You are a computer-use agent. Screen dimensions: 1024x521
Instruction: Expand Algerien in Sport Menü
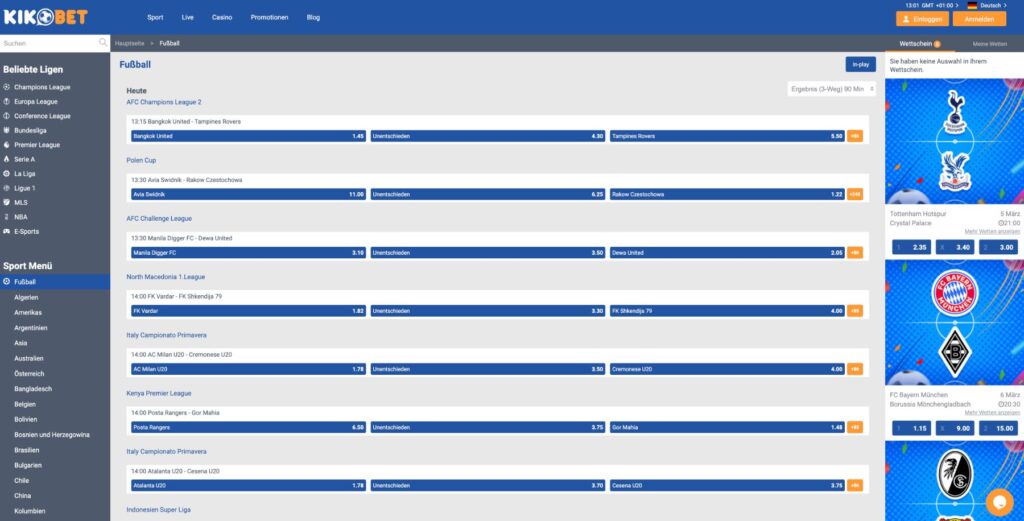tap(26, 297)
